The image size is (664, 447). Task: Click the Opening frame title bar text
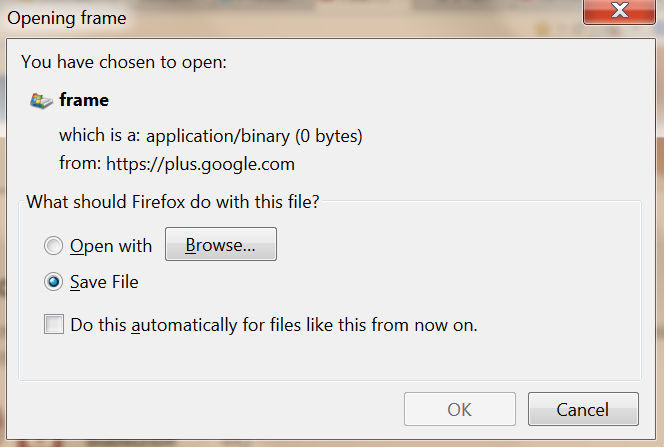pyautogui.click(x=68, y=17)
